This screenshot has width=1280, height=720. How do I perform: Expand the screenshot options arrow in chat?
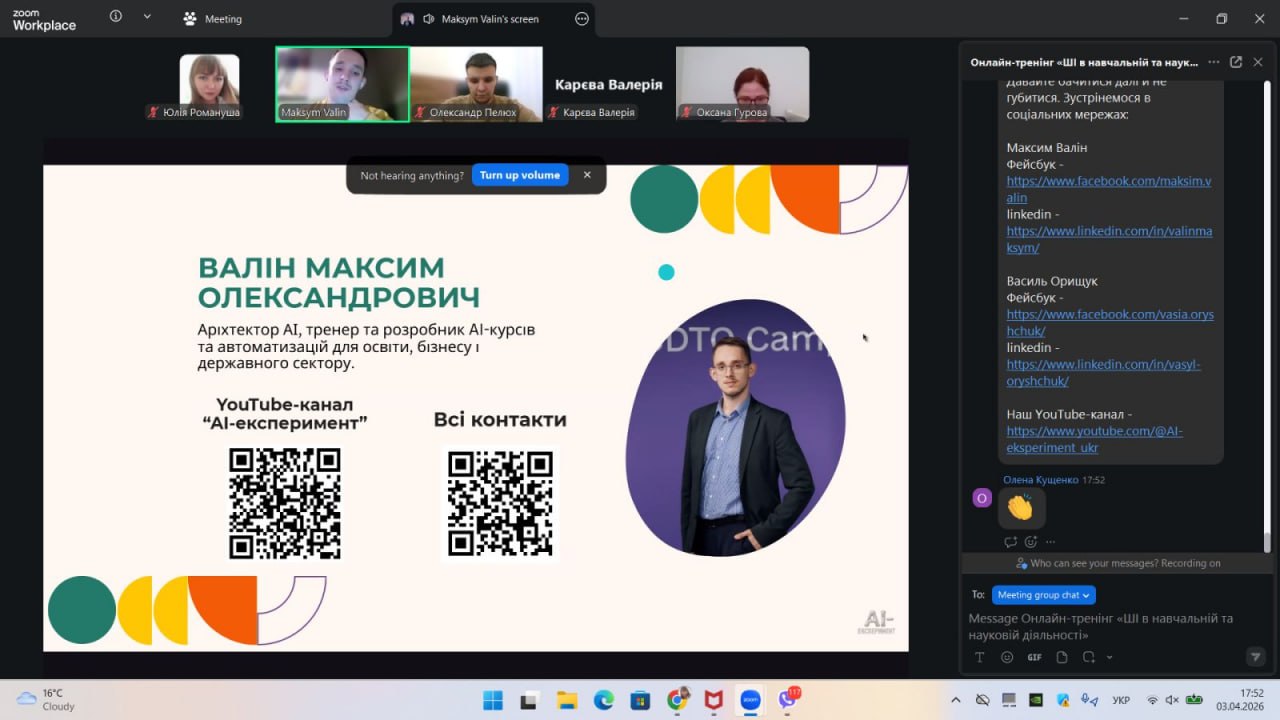point(1109,657)
